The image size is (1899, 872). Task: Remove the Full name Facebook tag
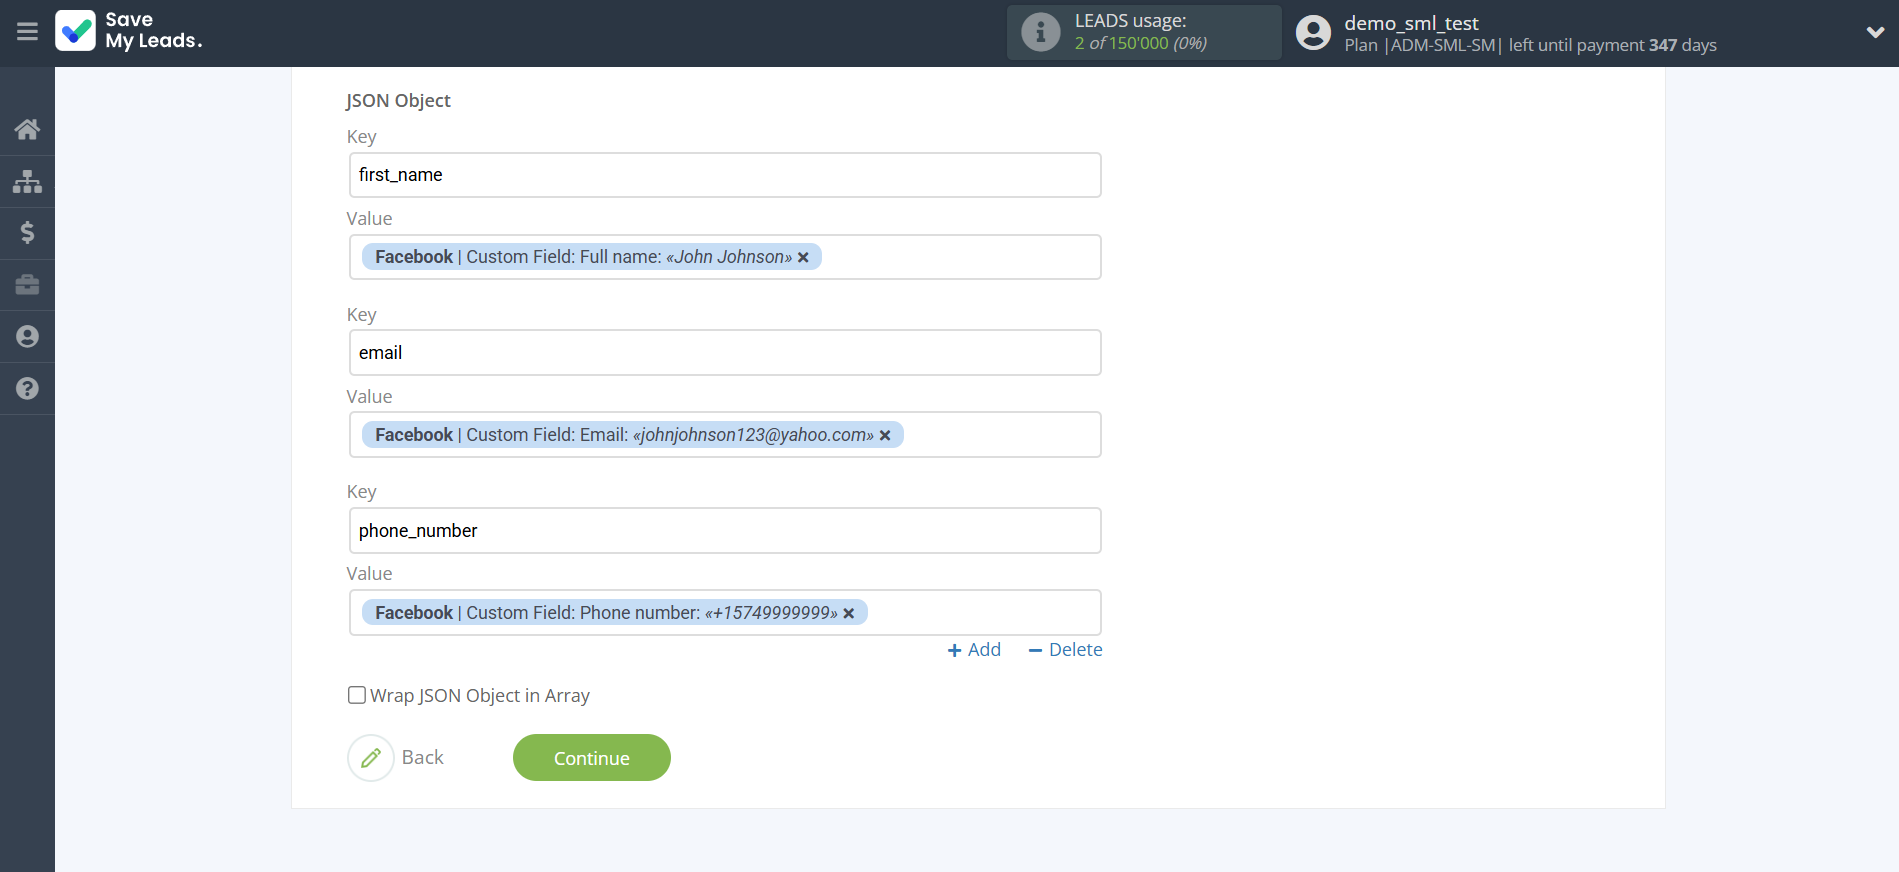coord(803,258)
